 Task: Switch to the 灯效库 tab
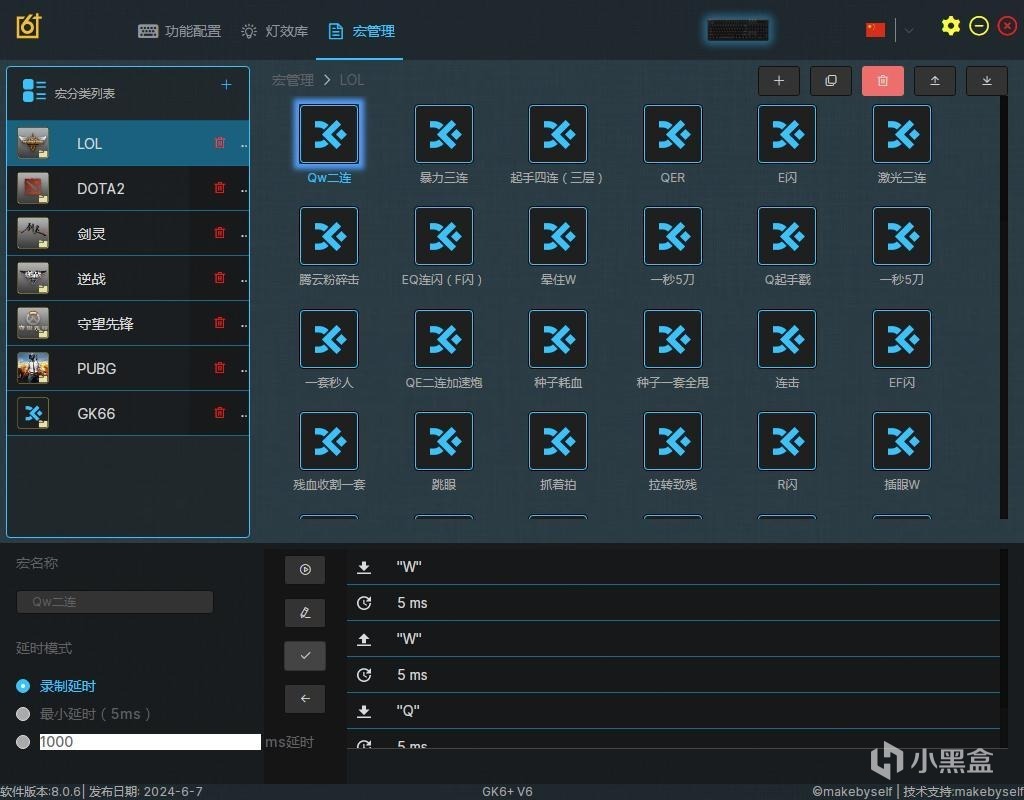(x=274, y=31)
